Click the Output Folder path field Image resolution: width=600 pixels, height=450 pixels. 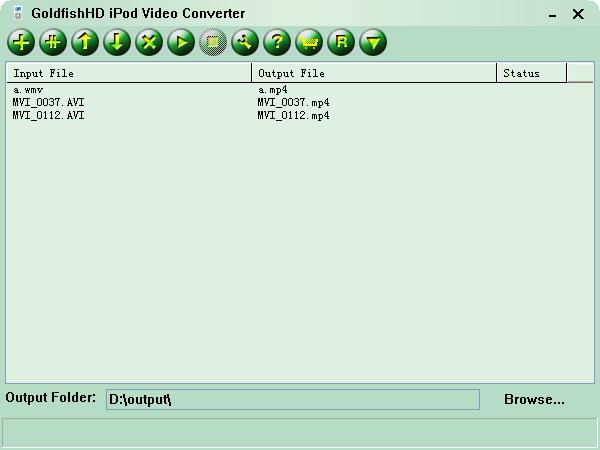(x=293, y=399)
